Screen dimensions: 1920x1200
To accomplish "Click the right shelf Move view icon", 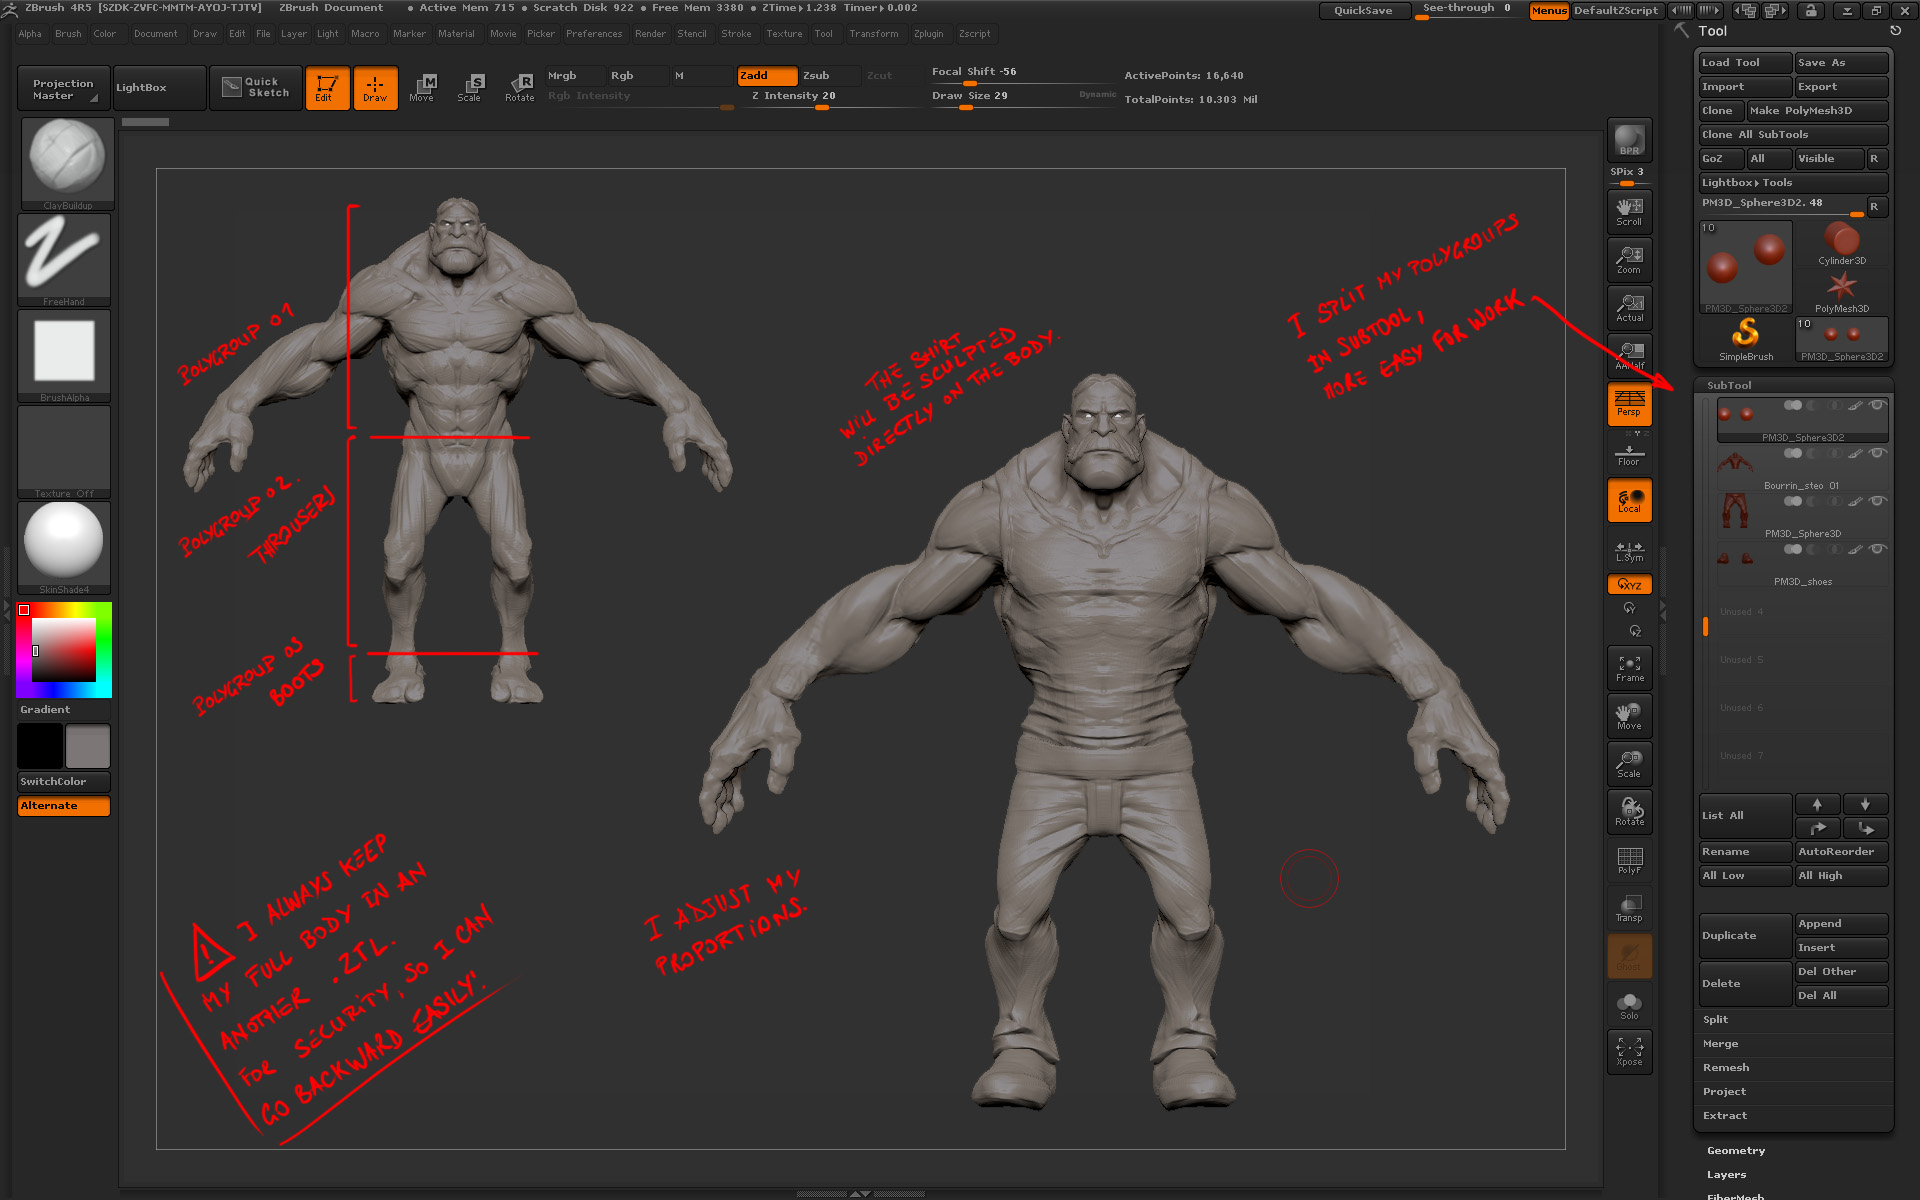I will (1629, 716).
